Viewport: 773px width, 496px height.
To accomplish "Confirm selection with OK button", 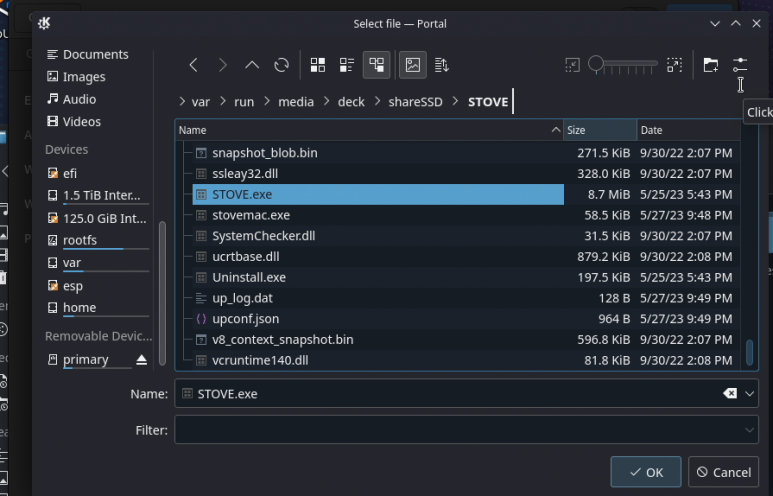I will click(x=646, y=472).
